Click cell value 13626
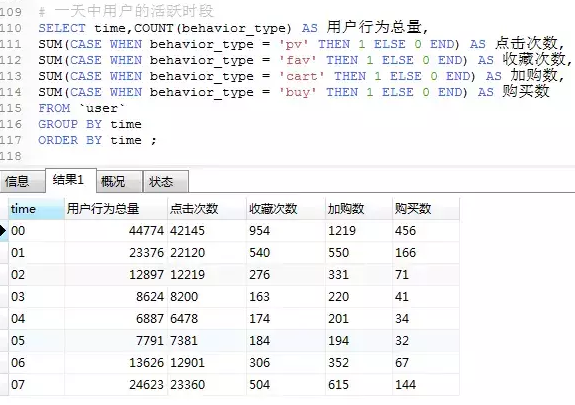This screenshot has width=575, height=405. click(146, 363)
